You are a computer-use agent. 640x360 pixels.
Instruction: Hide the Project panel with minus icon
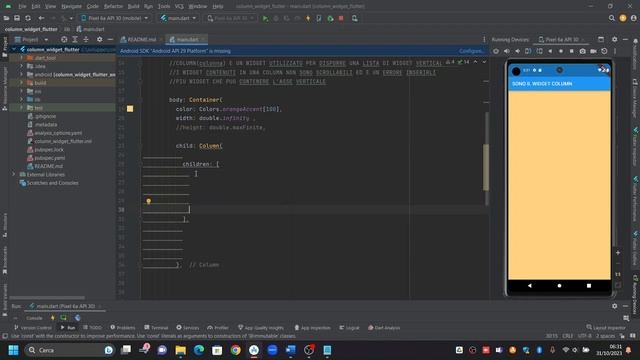[110, 40]
